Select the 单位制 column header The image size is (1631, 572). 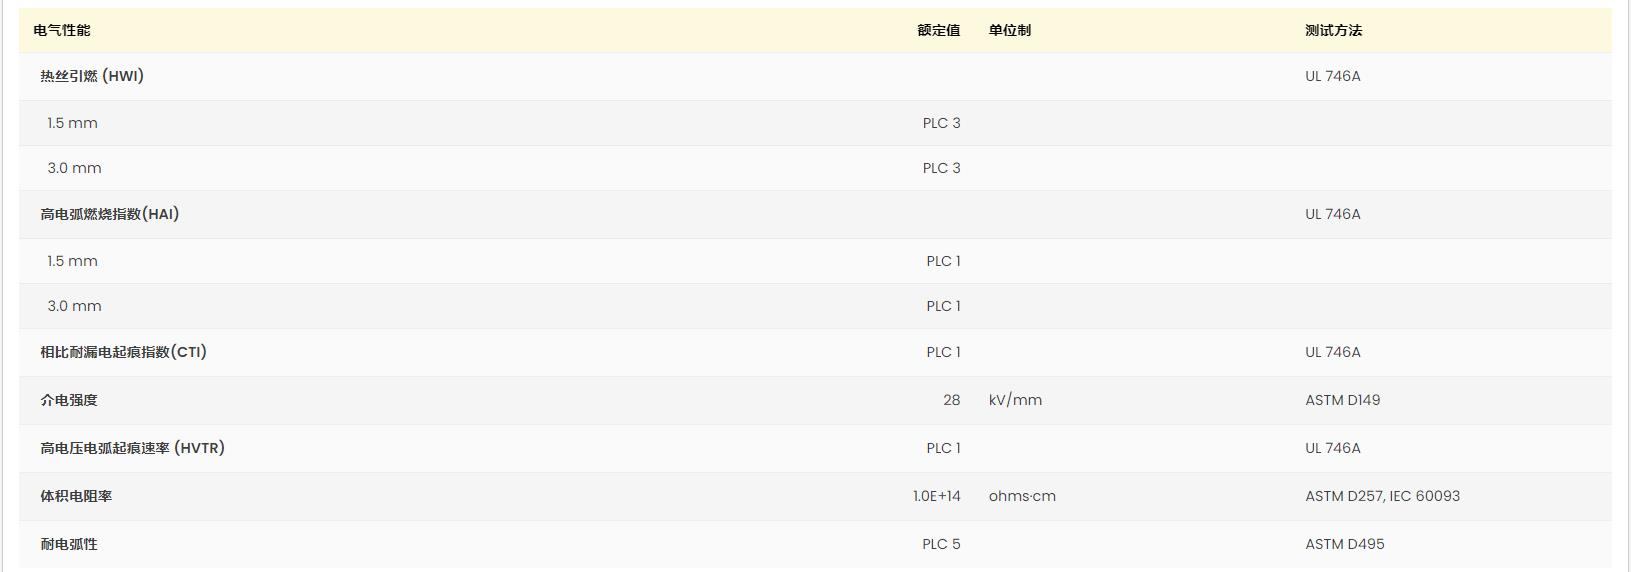(1009, 30)
